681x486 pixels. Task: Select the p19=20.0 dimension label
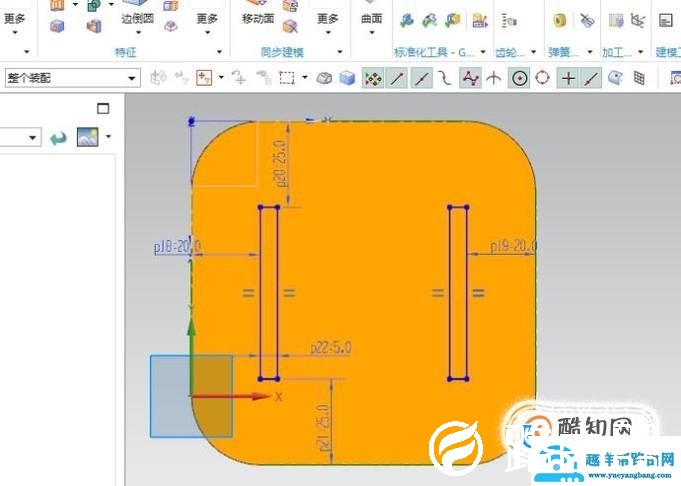(x=512, y=246)
